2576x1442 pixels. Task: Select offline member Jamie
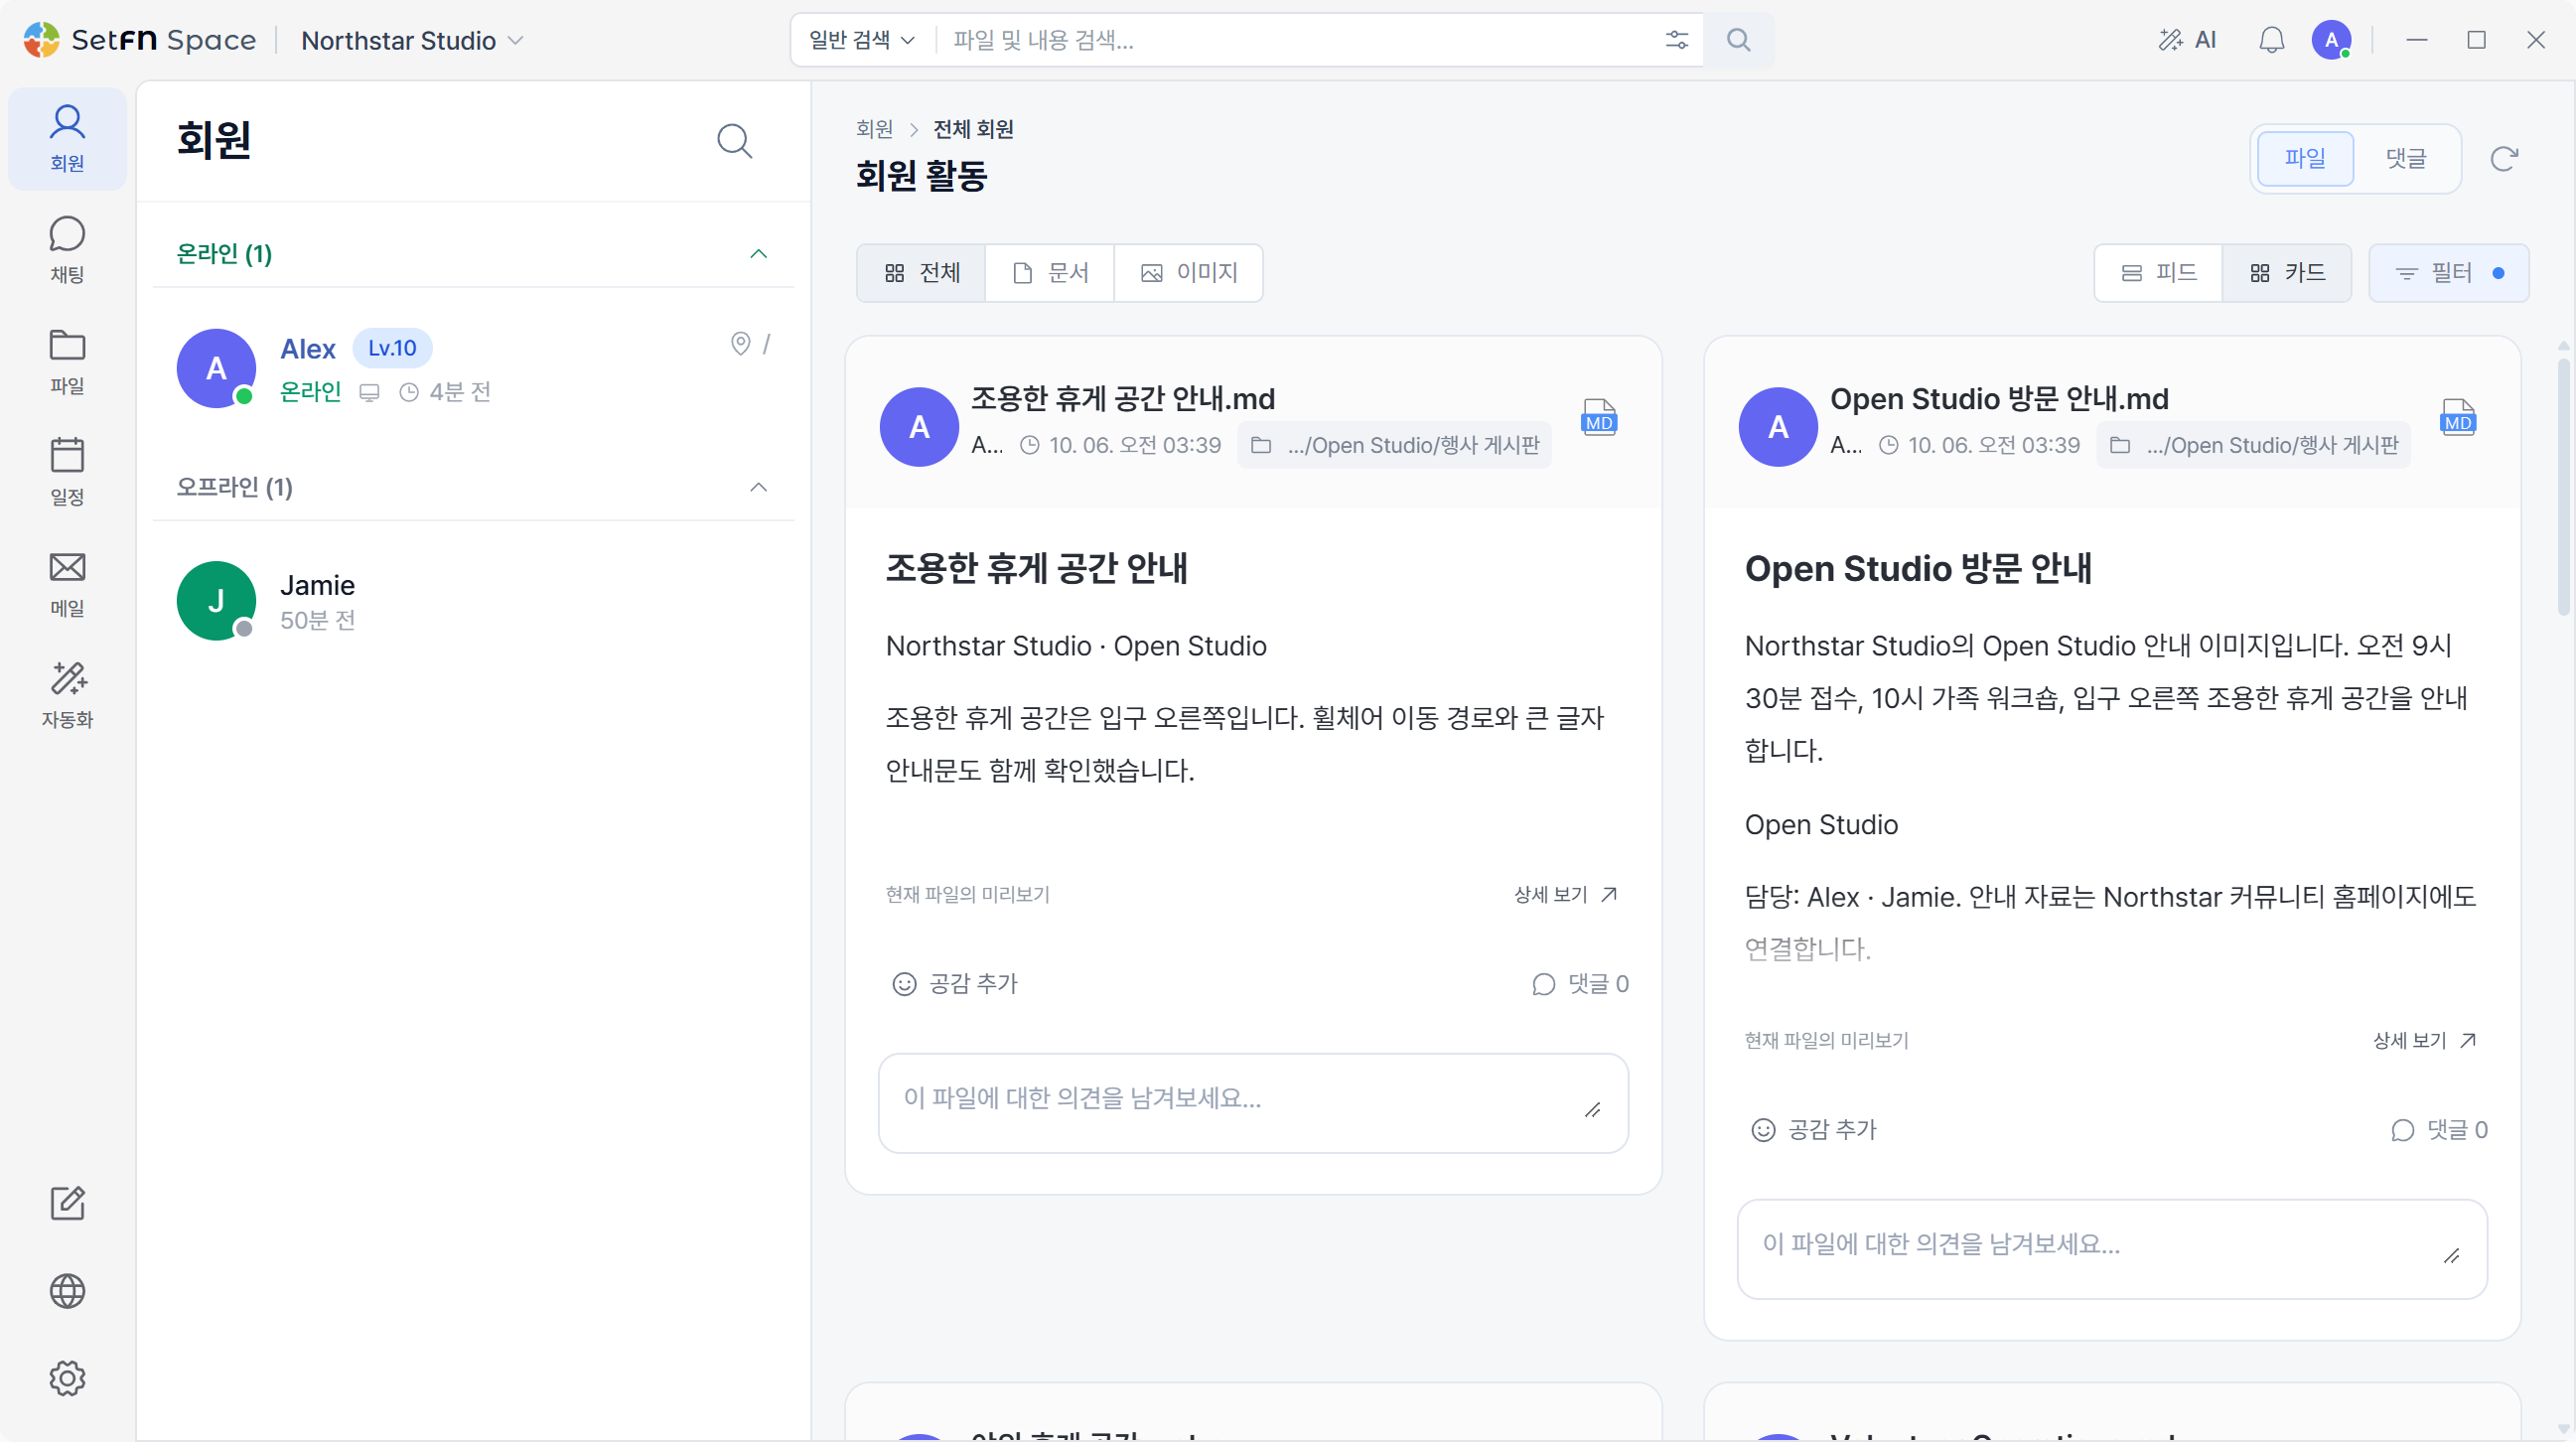point(474,601)
